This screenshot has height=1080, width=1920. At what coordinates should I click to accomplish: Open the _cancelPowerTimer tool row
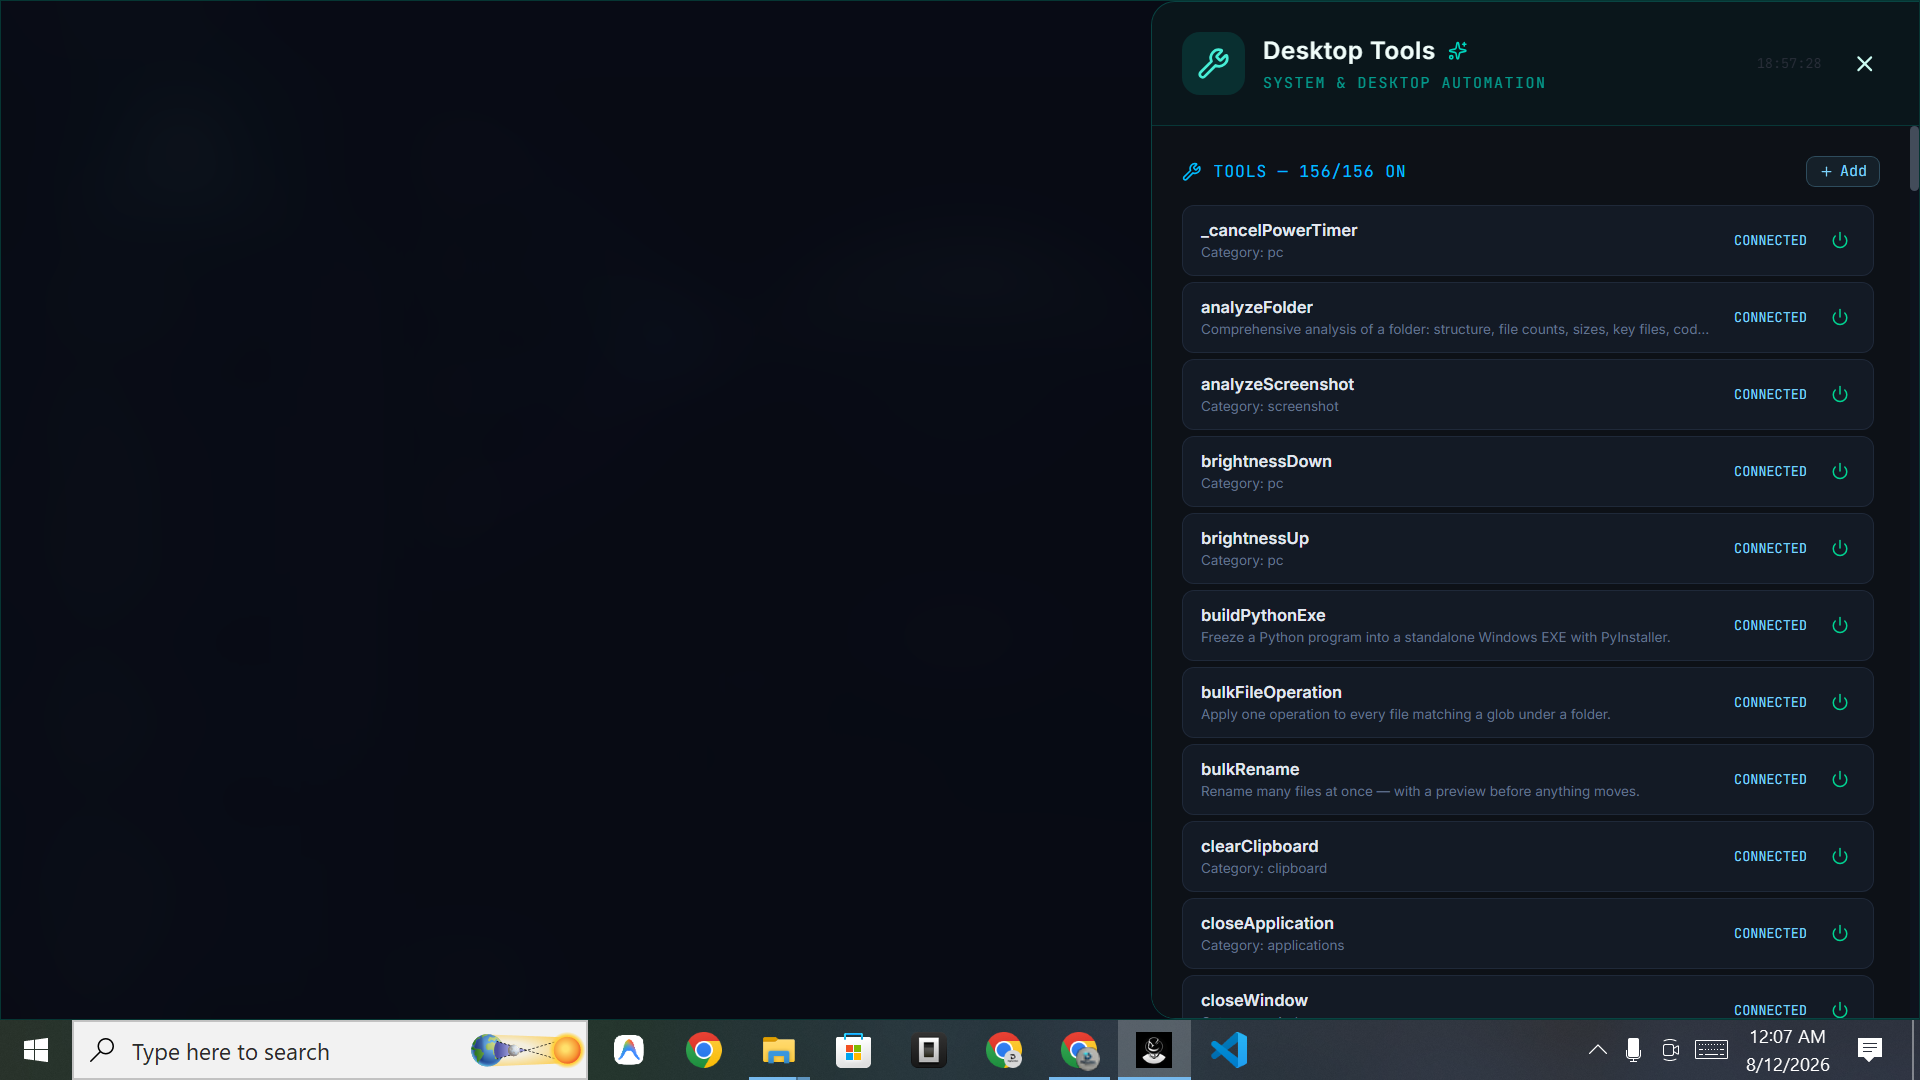[1527, 241]
